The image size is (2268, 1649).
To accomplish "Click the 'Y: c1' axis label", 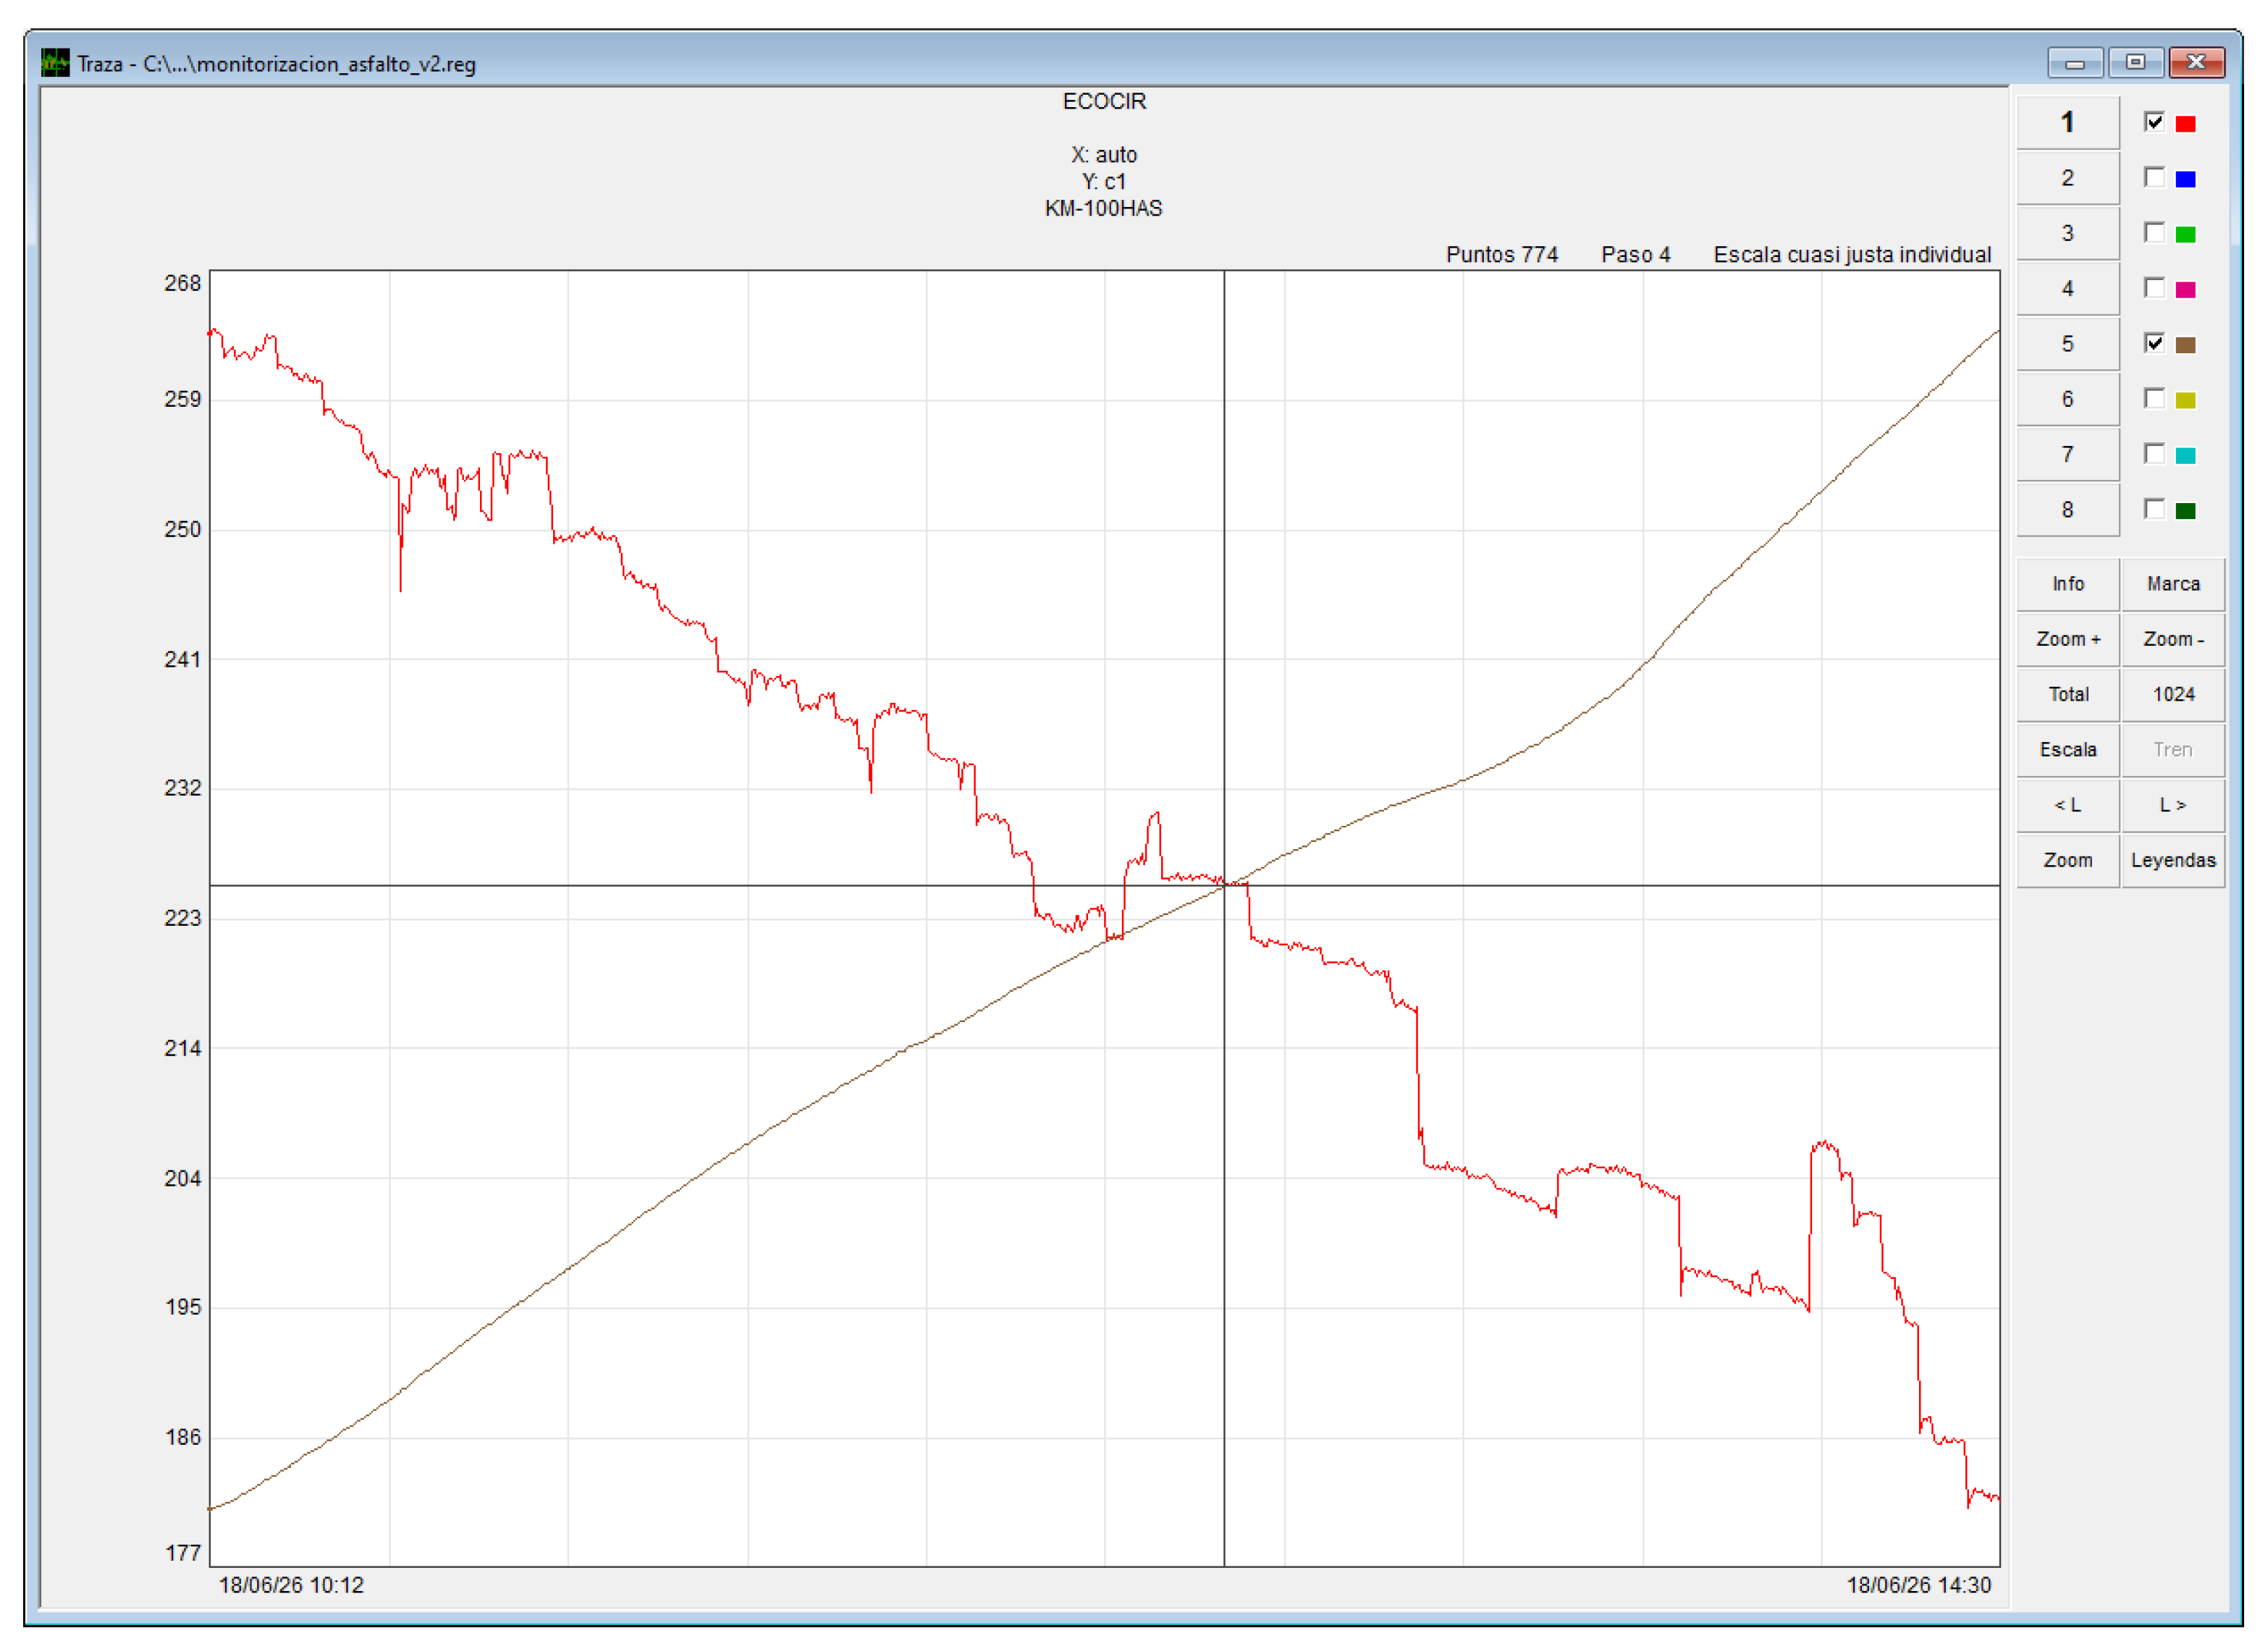I will [x=1104, y=181].
